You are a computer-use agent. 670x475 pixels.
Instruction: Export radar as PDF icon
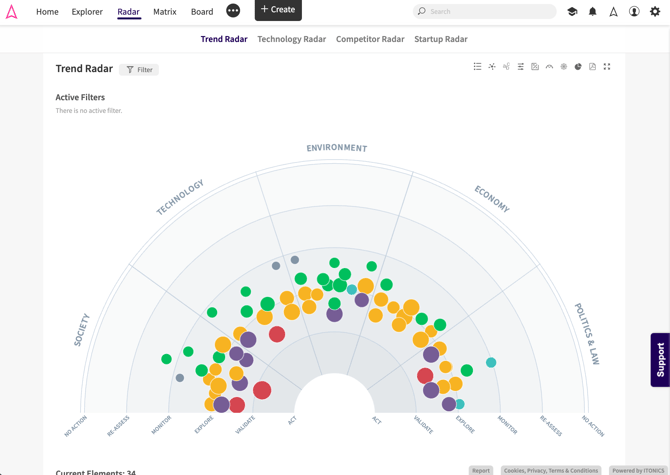coord(592,66)
